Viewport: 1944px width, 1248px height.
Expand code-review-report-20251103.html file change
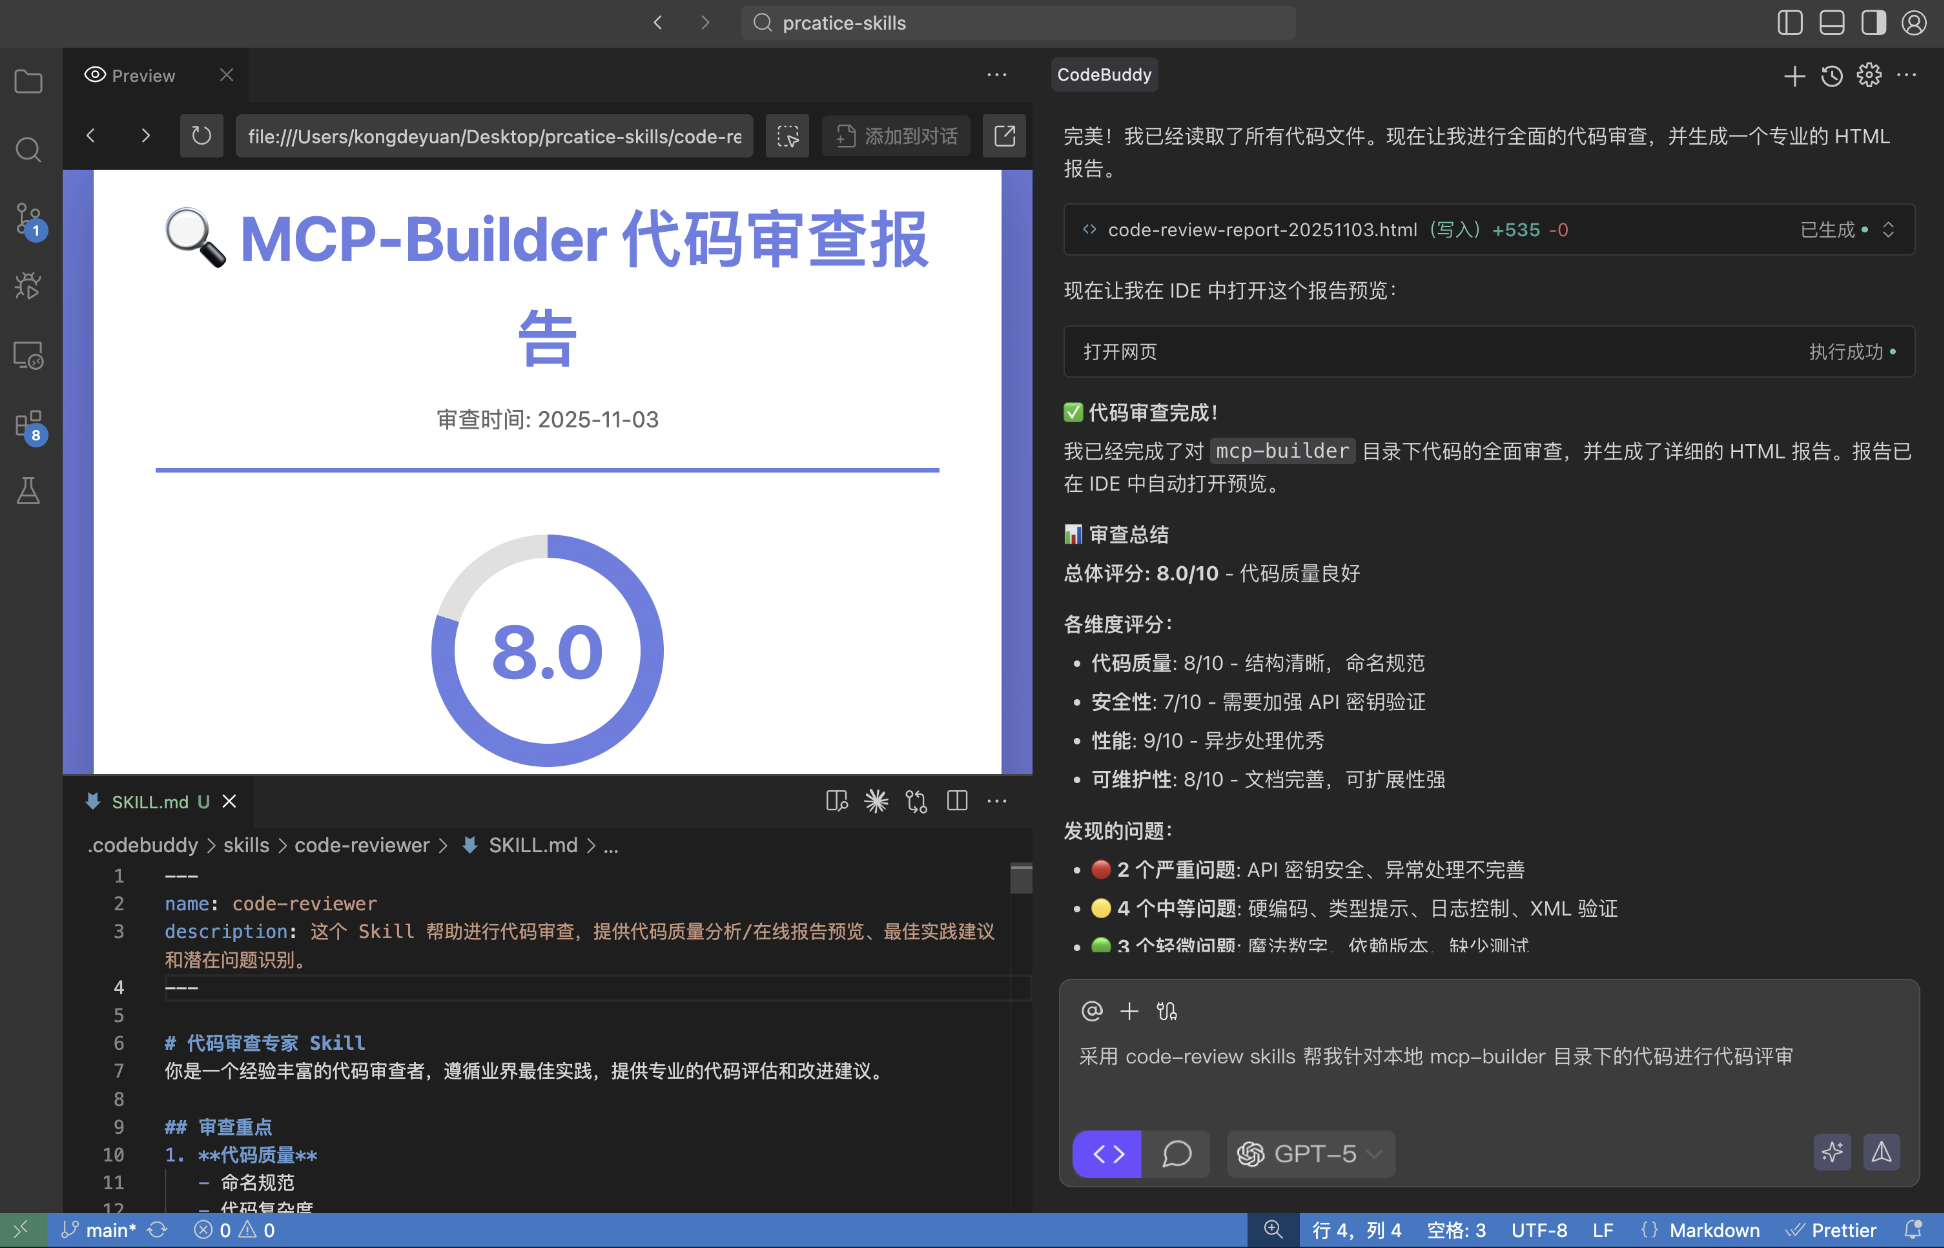tap(1888, 230)
